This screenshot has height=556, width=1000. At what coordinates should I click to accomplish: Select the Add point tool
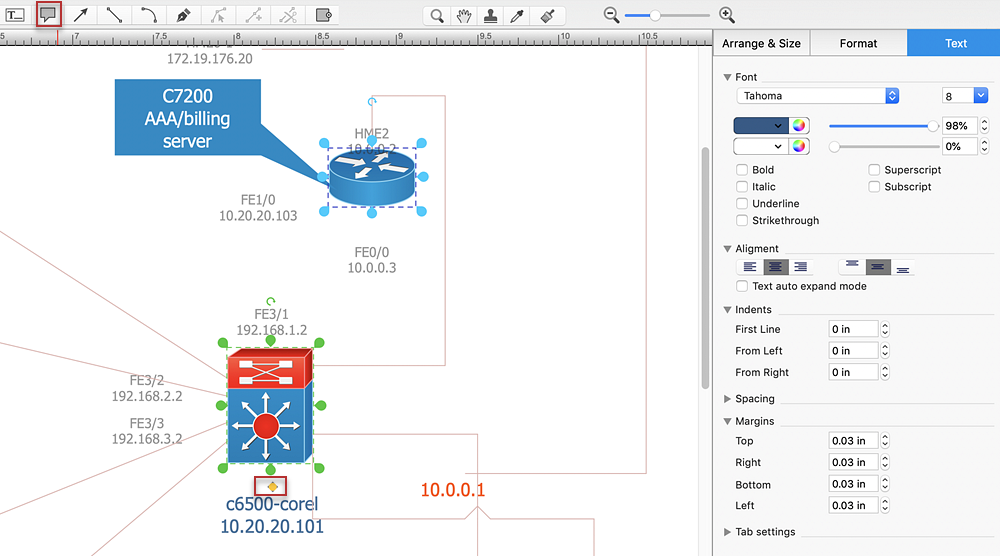click(x=253, y=15)
